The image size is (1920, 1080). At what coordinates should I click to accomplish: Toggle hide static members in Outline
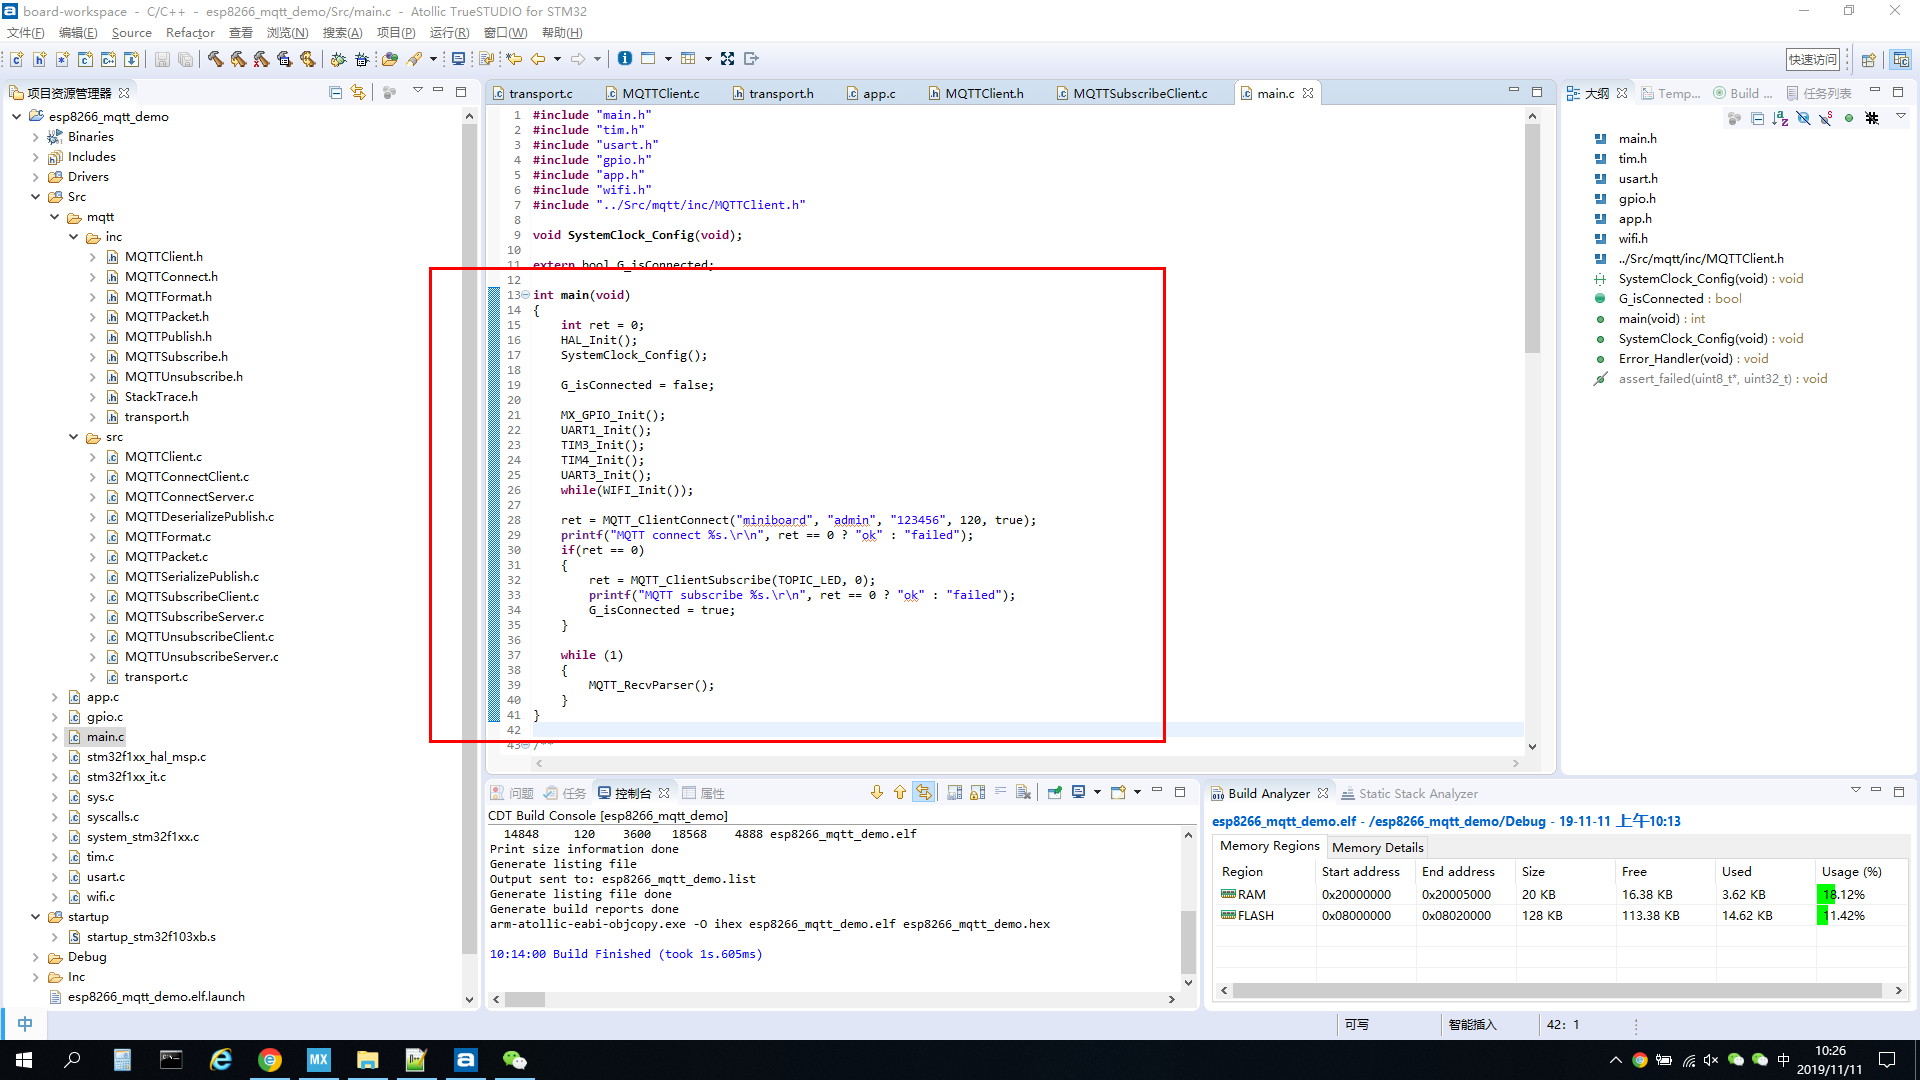(x=1826, y=118)
